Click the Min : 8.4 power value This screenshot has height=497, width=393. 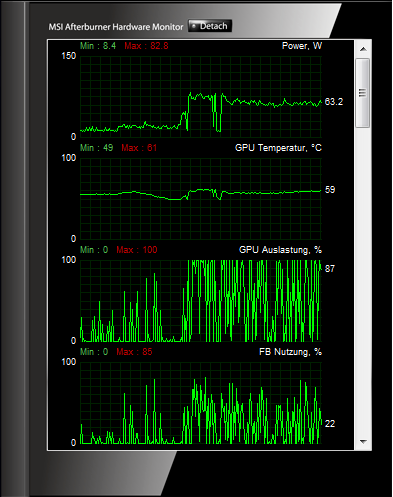click(98, 46)
